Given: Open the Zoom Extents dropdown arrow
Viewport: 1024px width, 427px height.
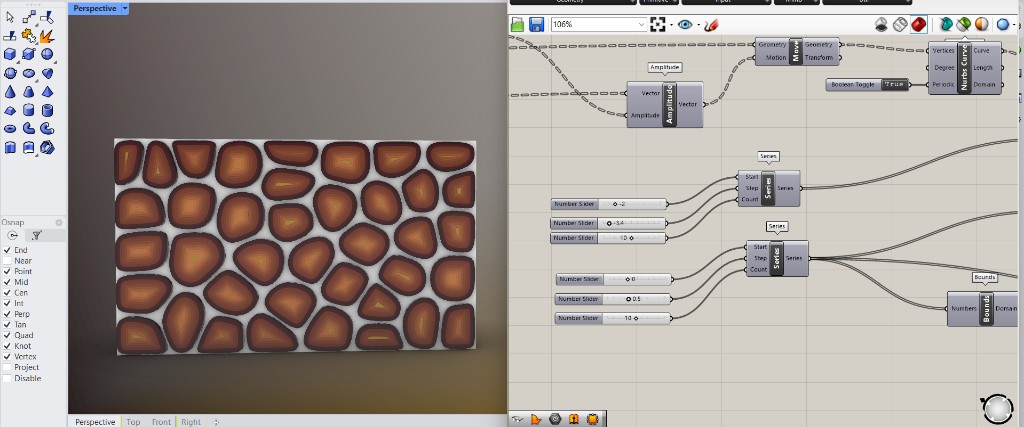Looking at the screenshot, I should [670, 25].
